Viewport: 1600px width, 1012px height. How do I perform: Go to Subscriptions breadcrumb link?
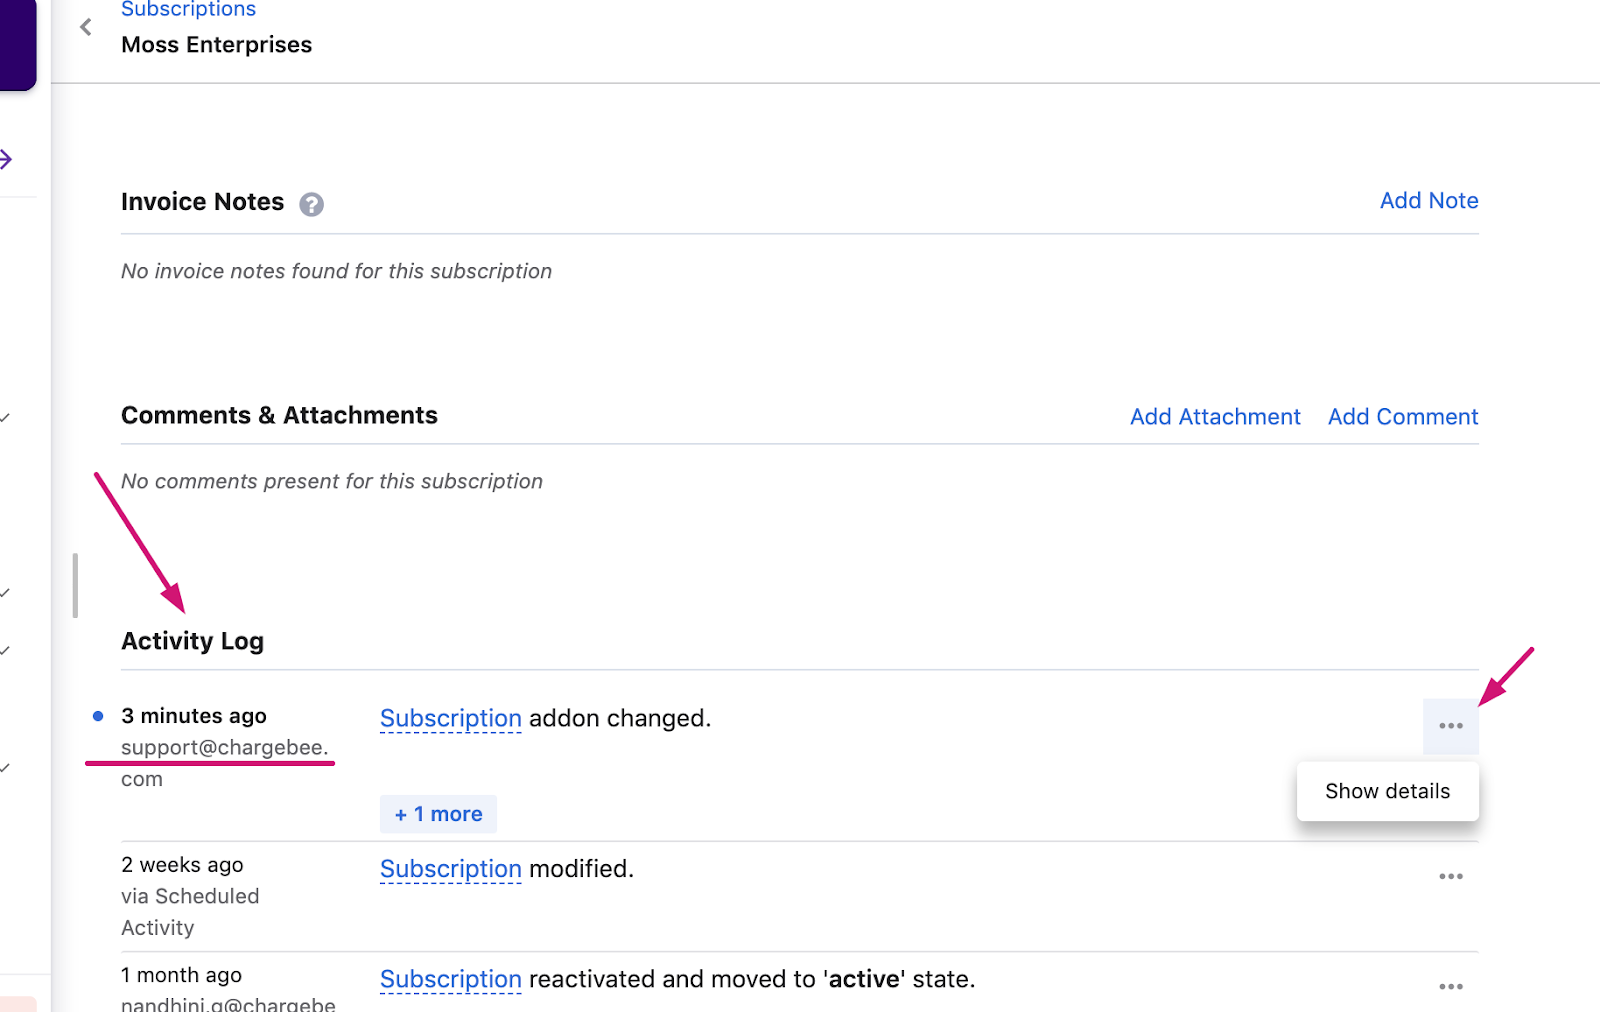(188, 10)
